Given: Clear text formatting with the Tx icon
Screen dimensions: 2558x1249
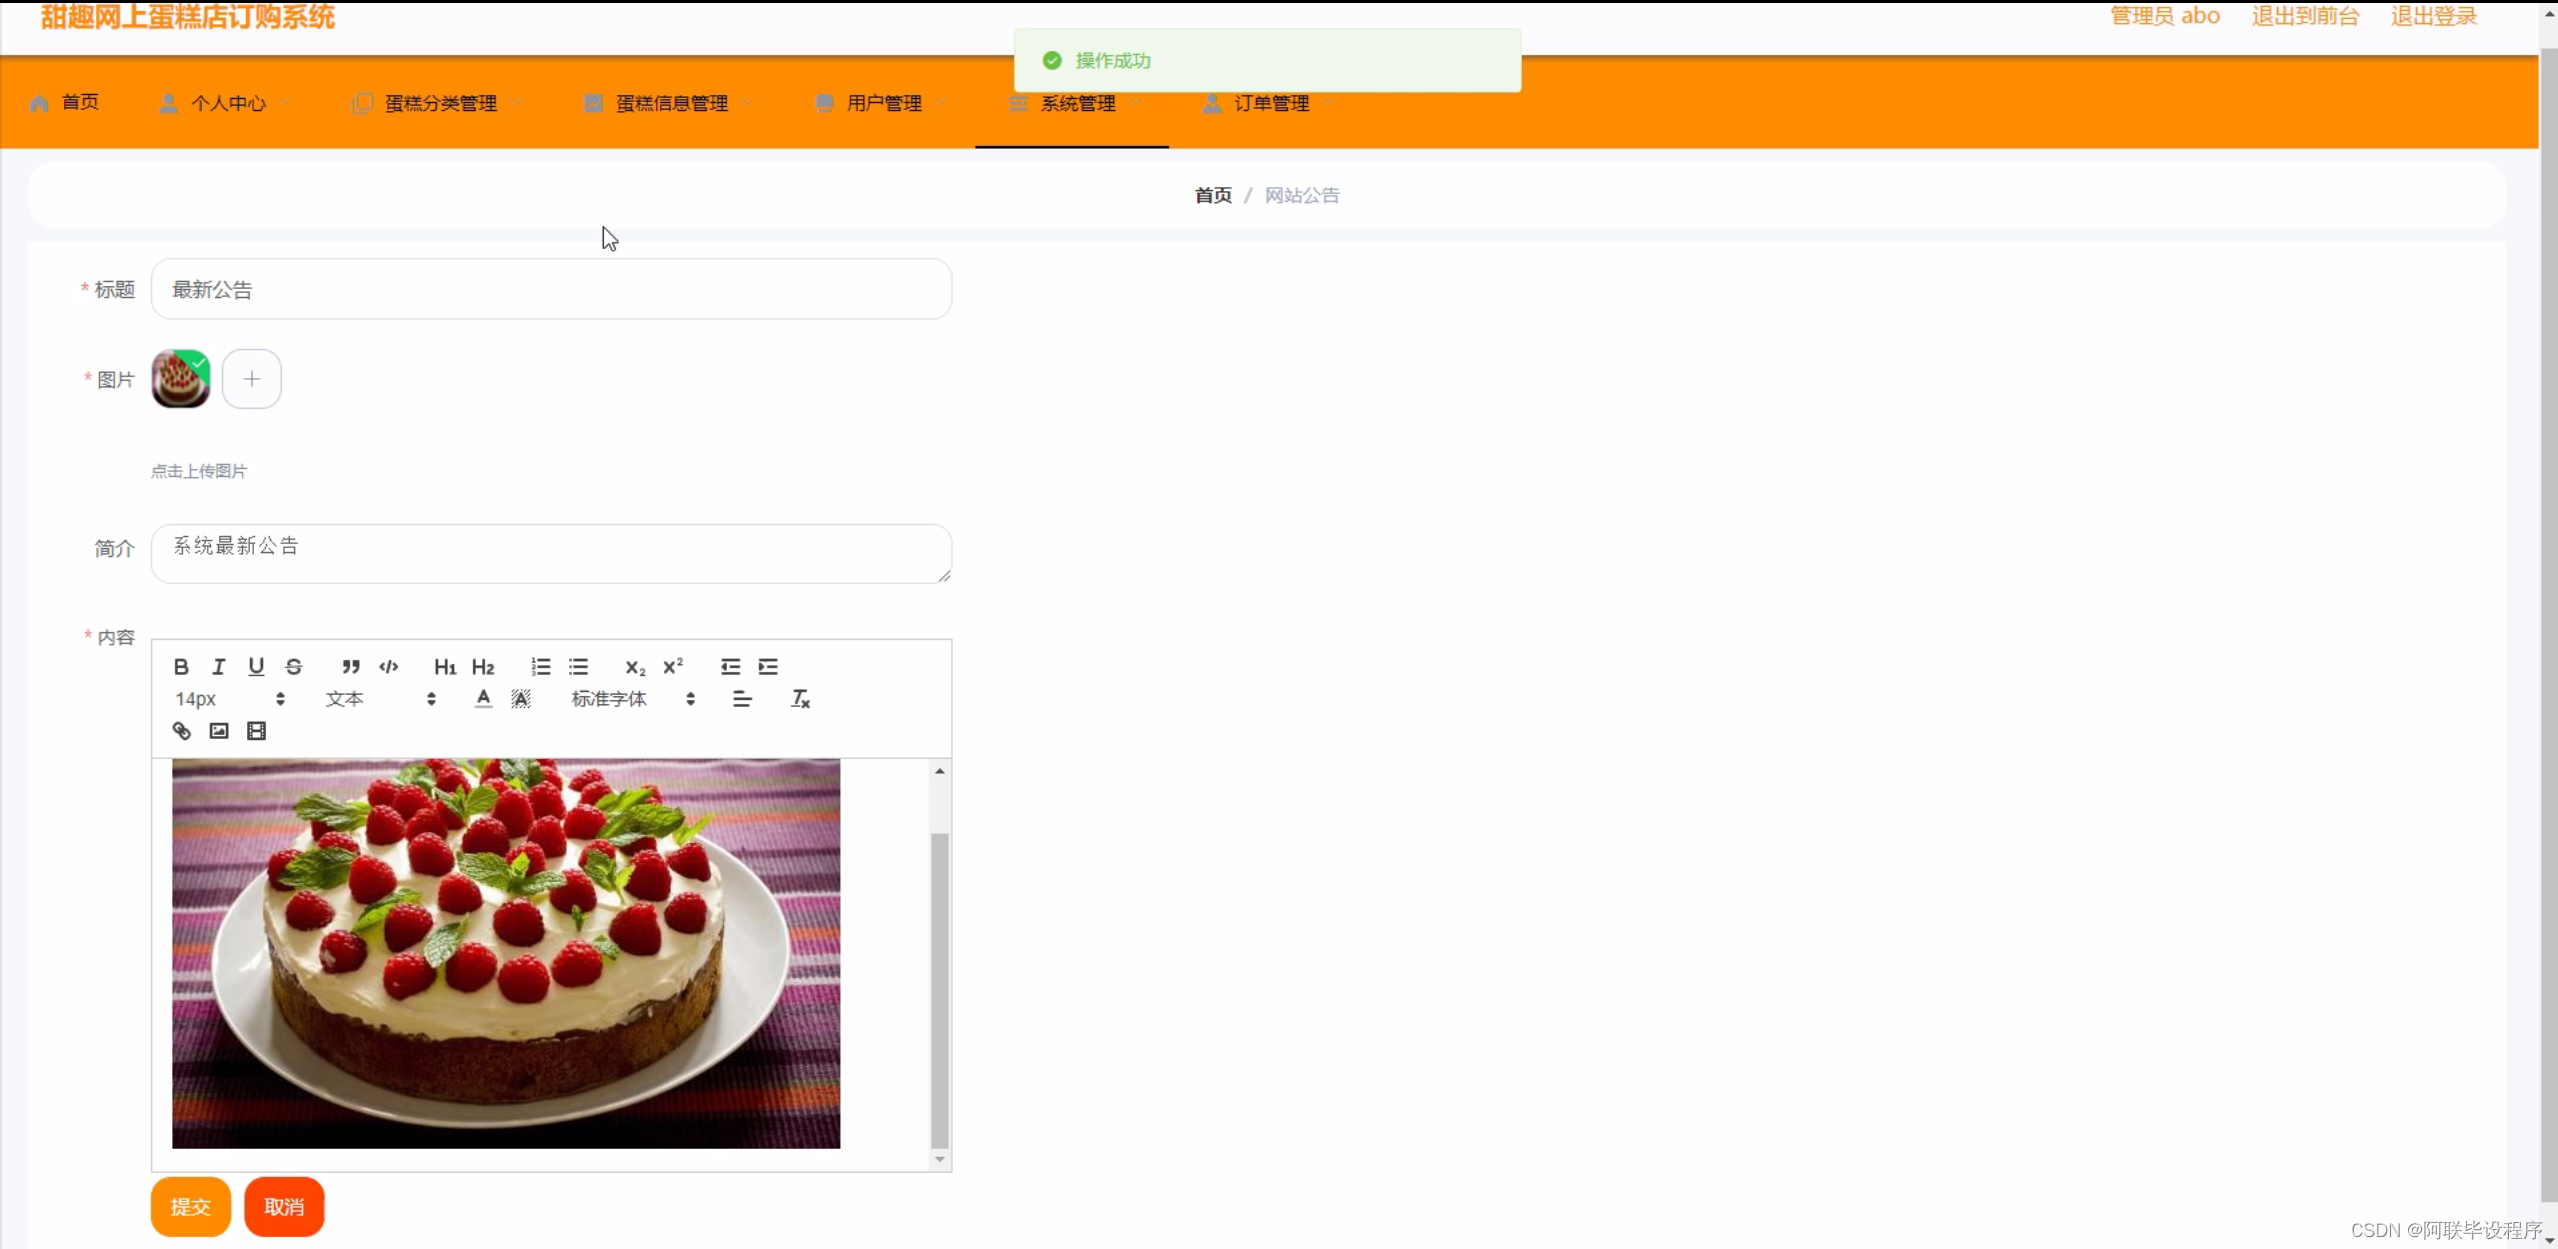Looking at the screenshot, I should pos(800,698).
